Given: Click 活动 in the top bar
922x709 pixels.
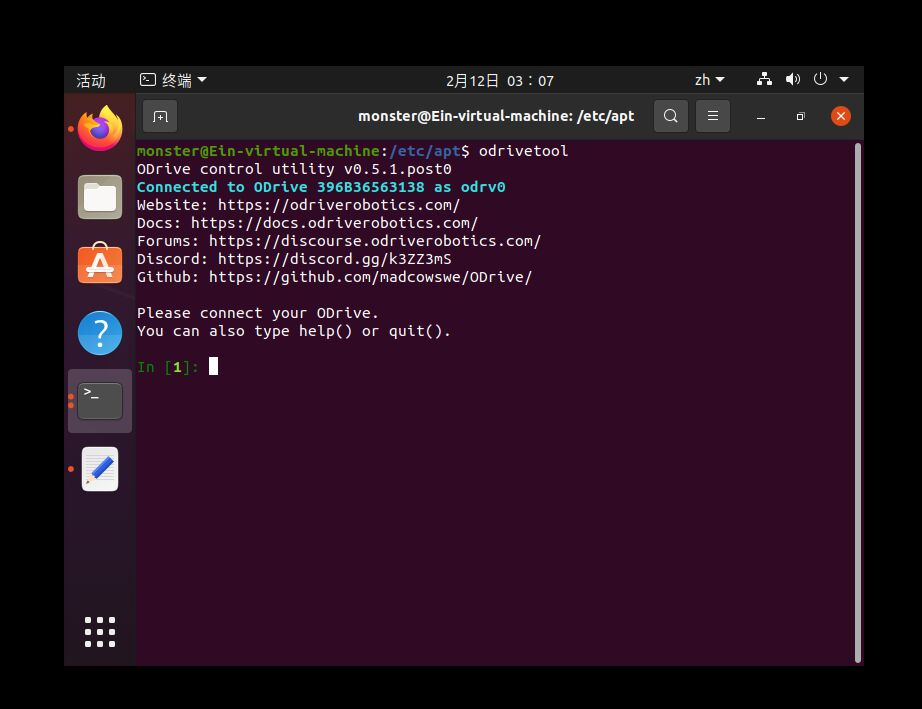Looking at the screenshot, I should coord(91,80).
